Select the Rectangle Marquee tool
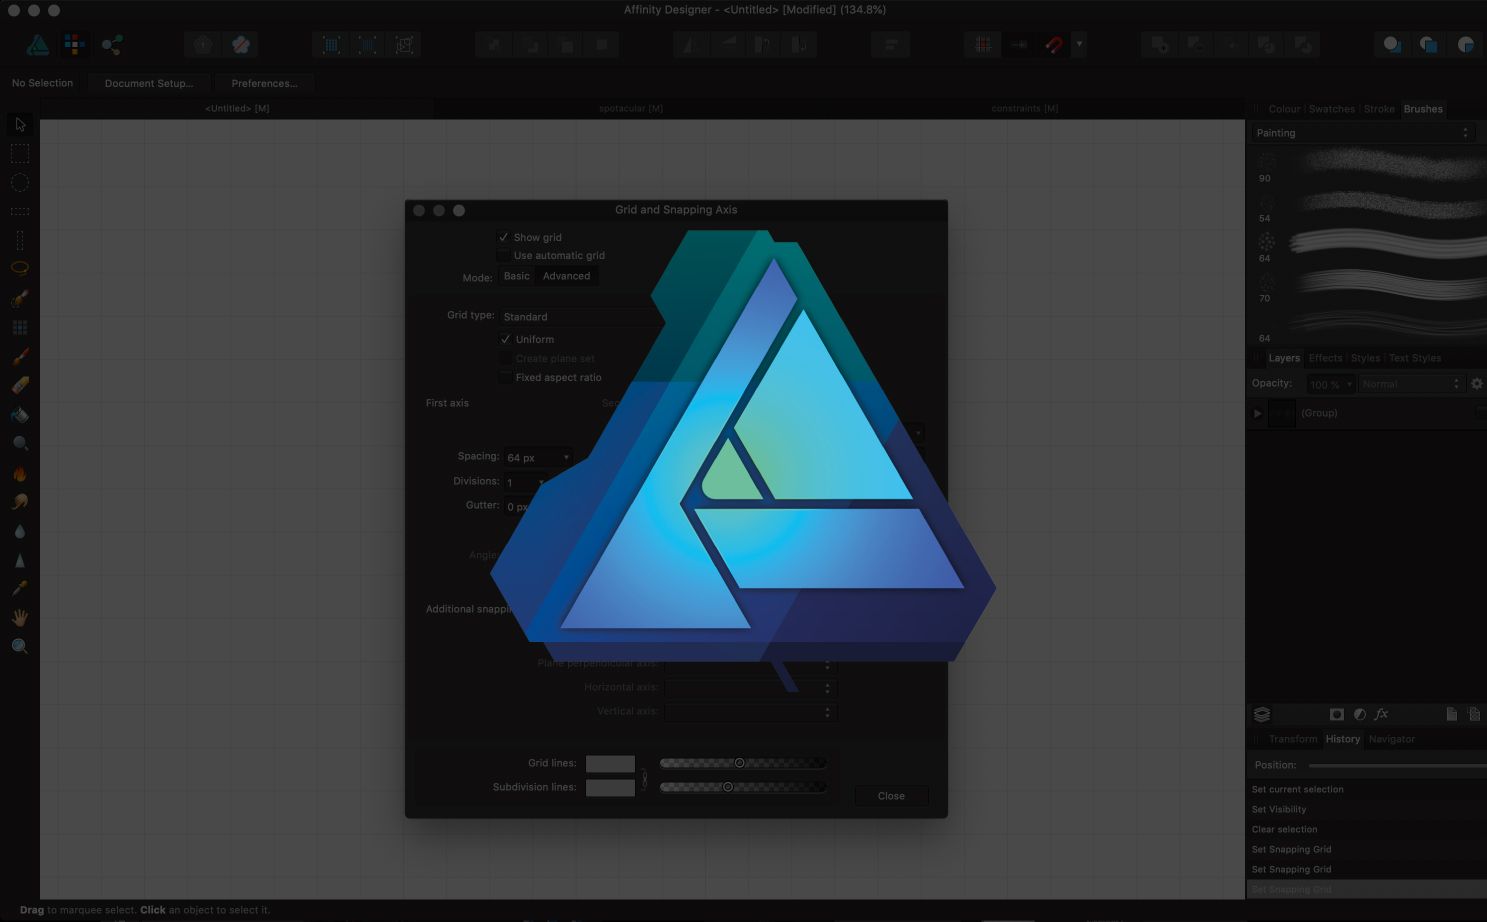1487x922 pixels. click(19, 152)
